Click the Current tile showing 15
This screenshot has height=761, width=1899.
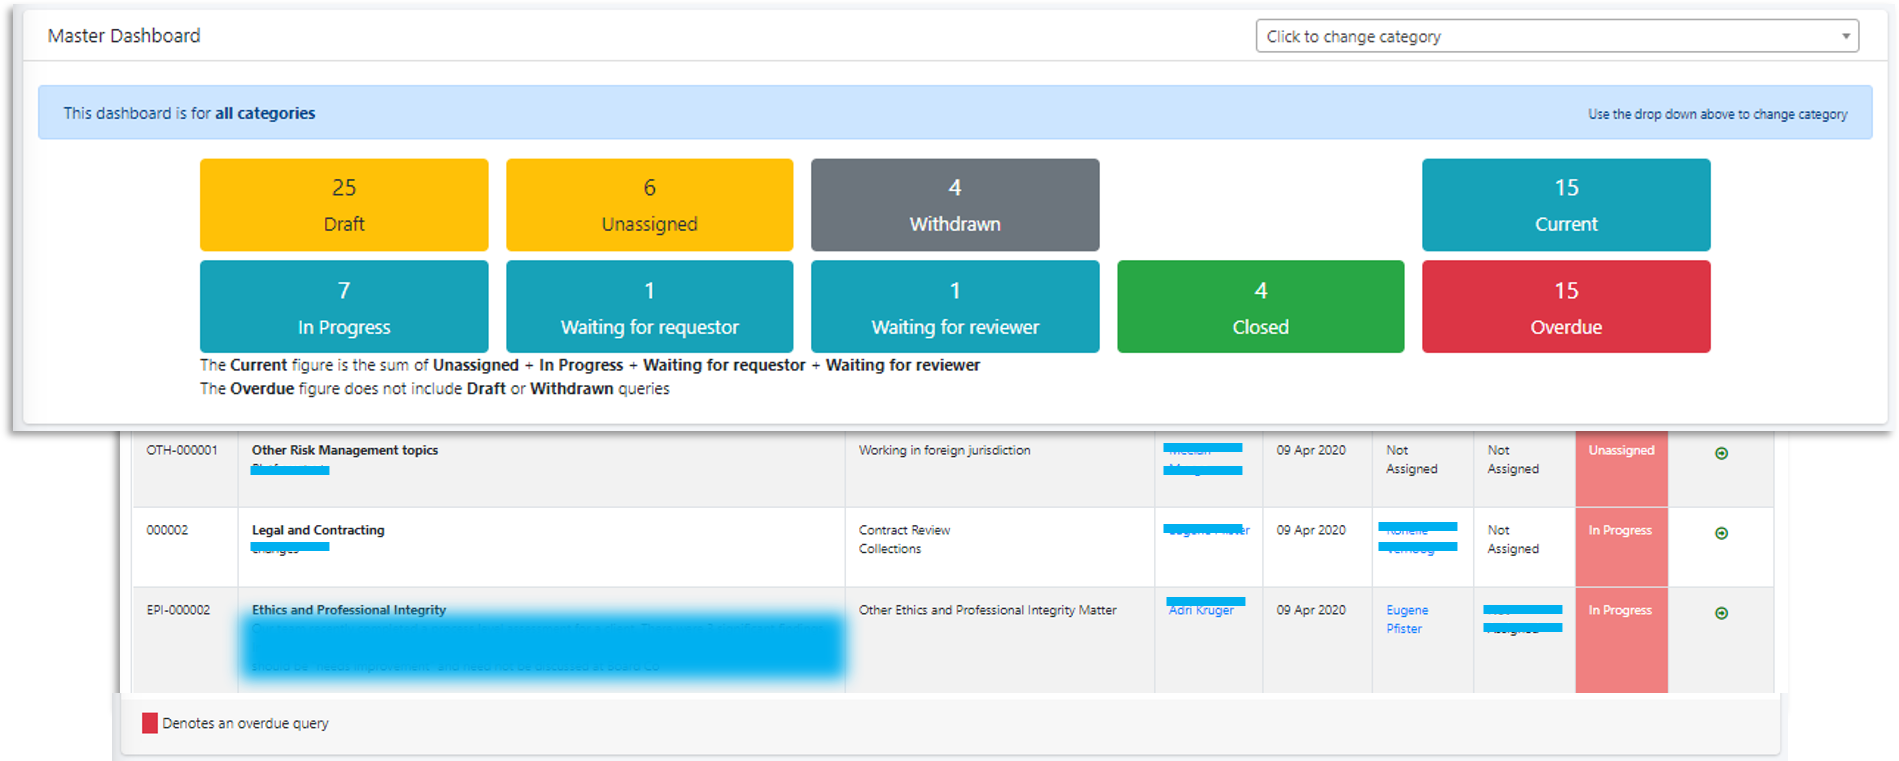(1565, 205)
